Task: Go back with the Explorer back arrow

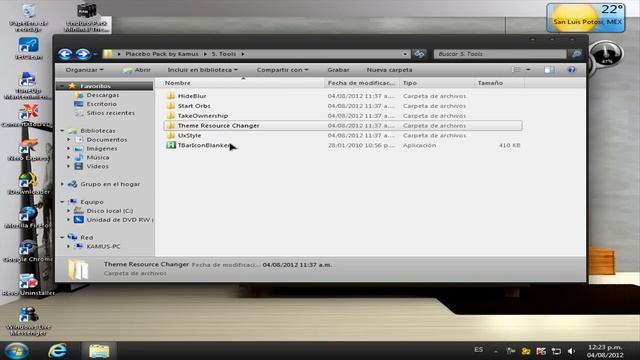Action: click(x=65, y=54)
